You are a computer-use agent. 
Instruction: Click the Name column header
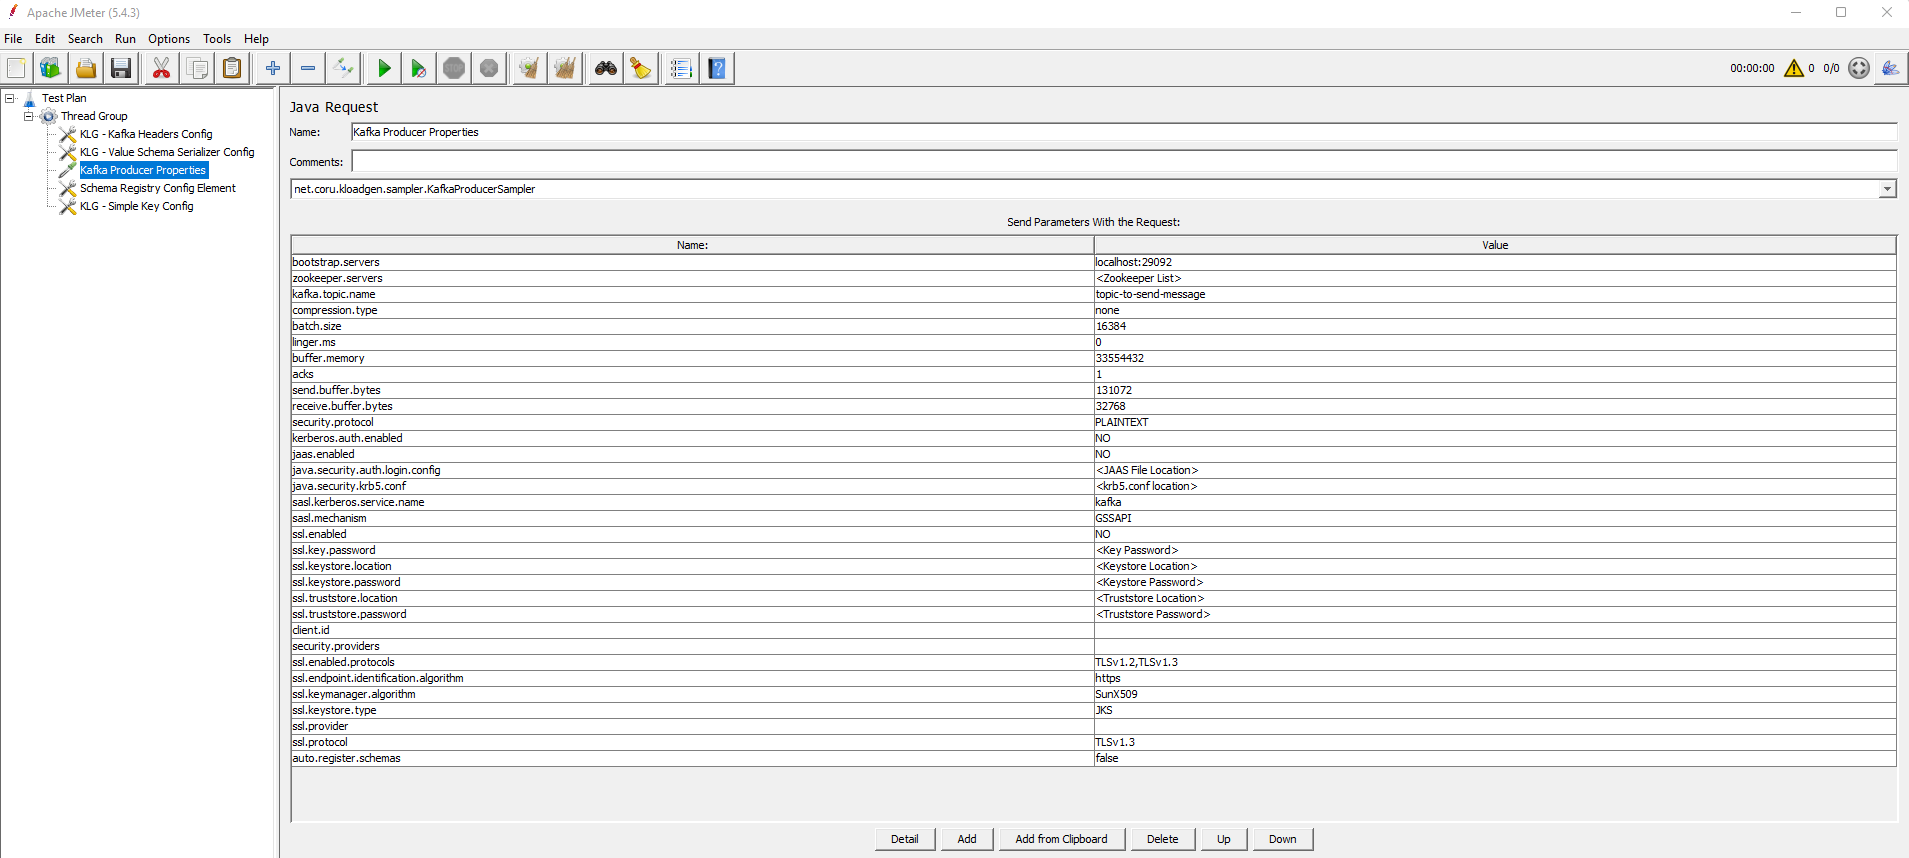click(692, 245)
